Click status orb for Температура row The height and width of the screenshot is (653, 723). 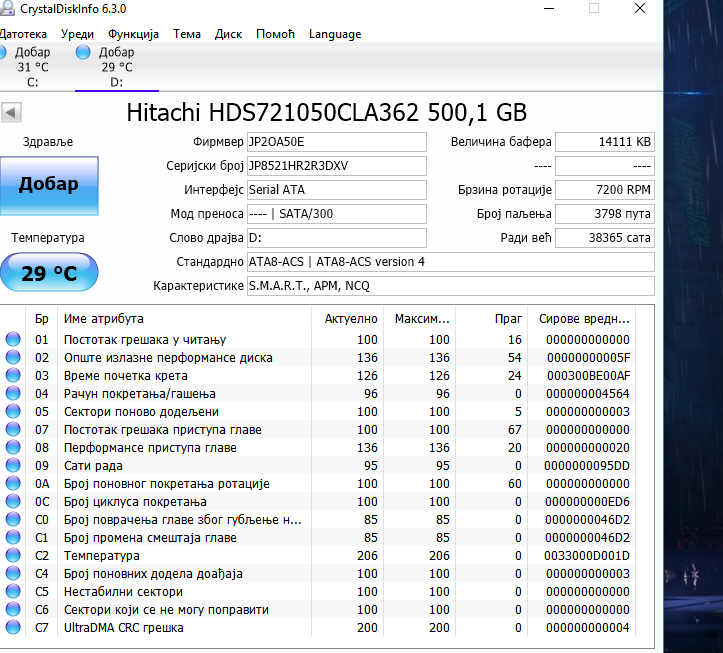pyautogui.click(x=13, y=556)
